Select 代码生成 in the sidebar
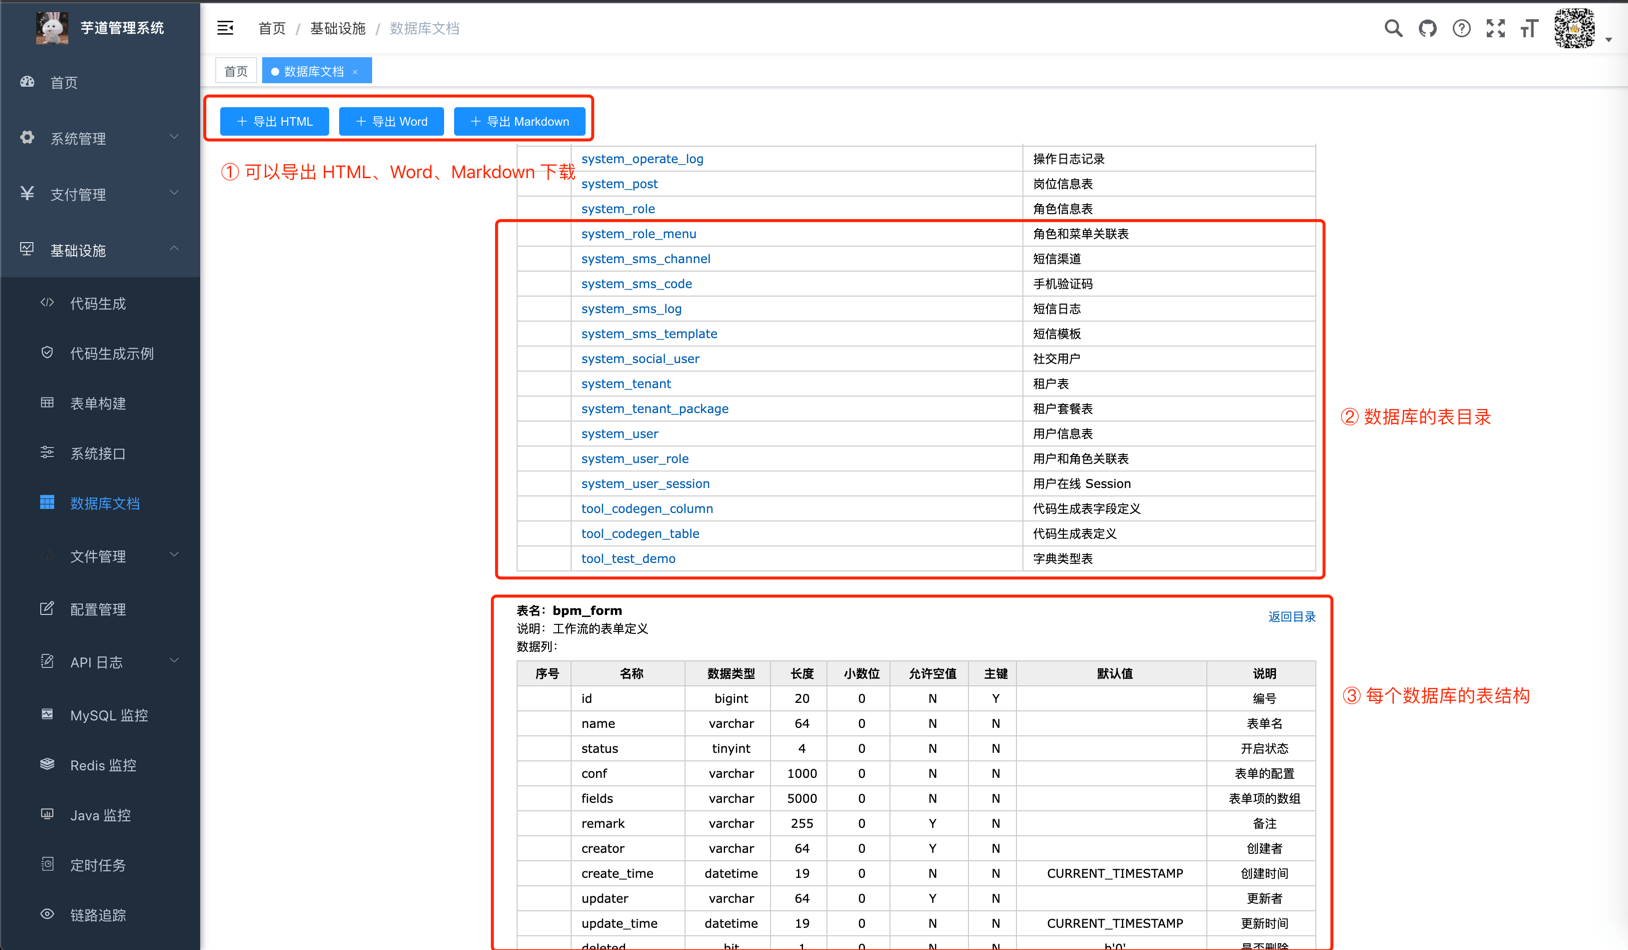The width and height of the screenshot is (1628, 950). point(97,303)
